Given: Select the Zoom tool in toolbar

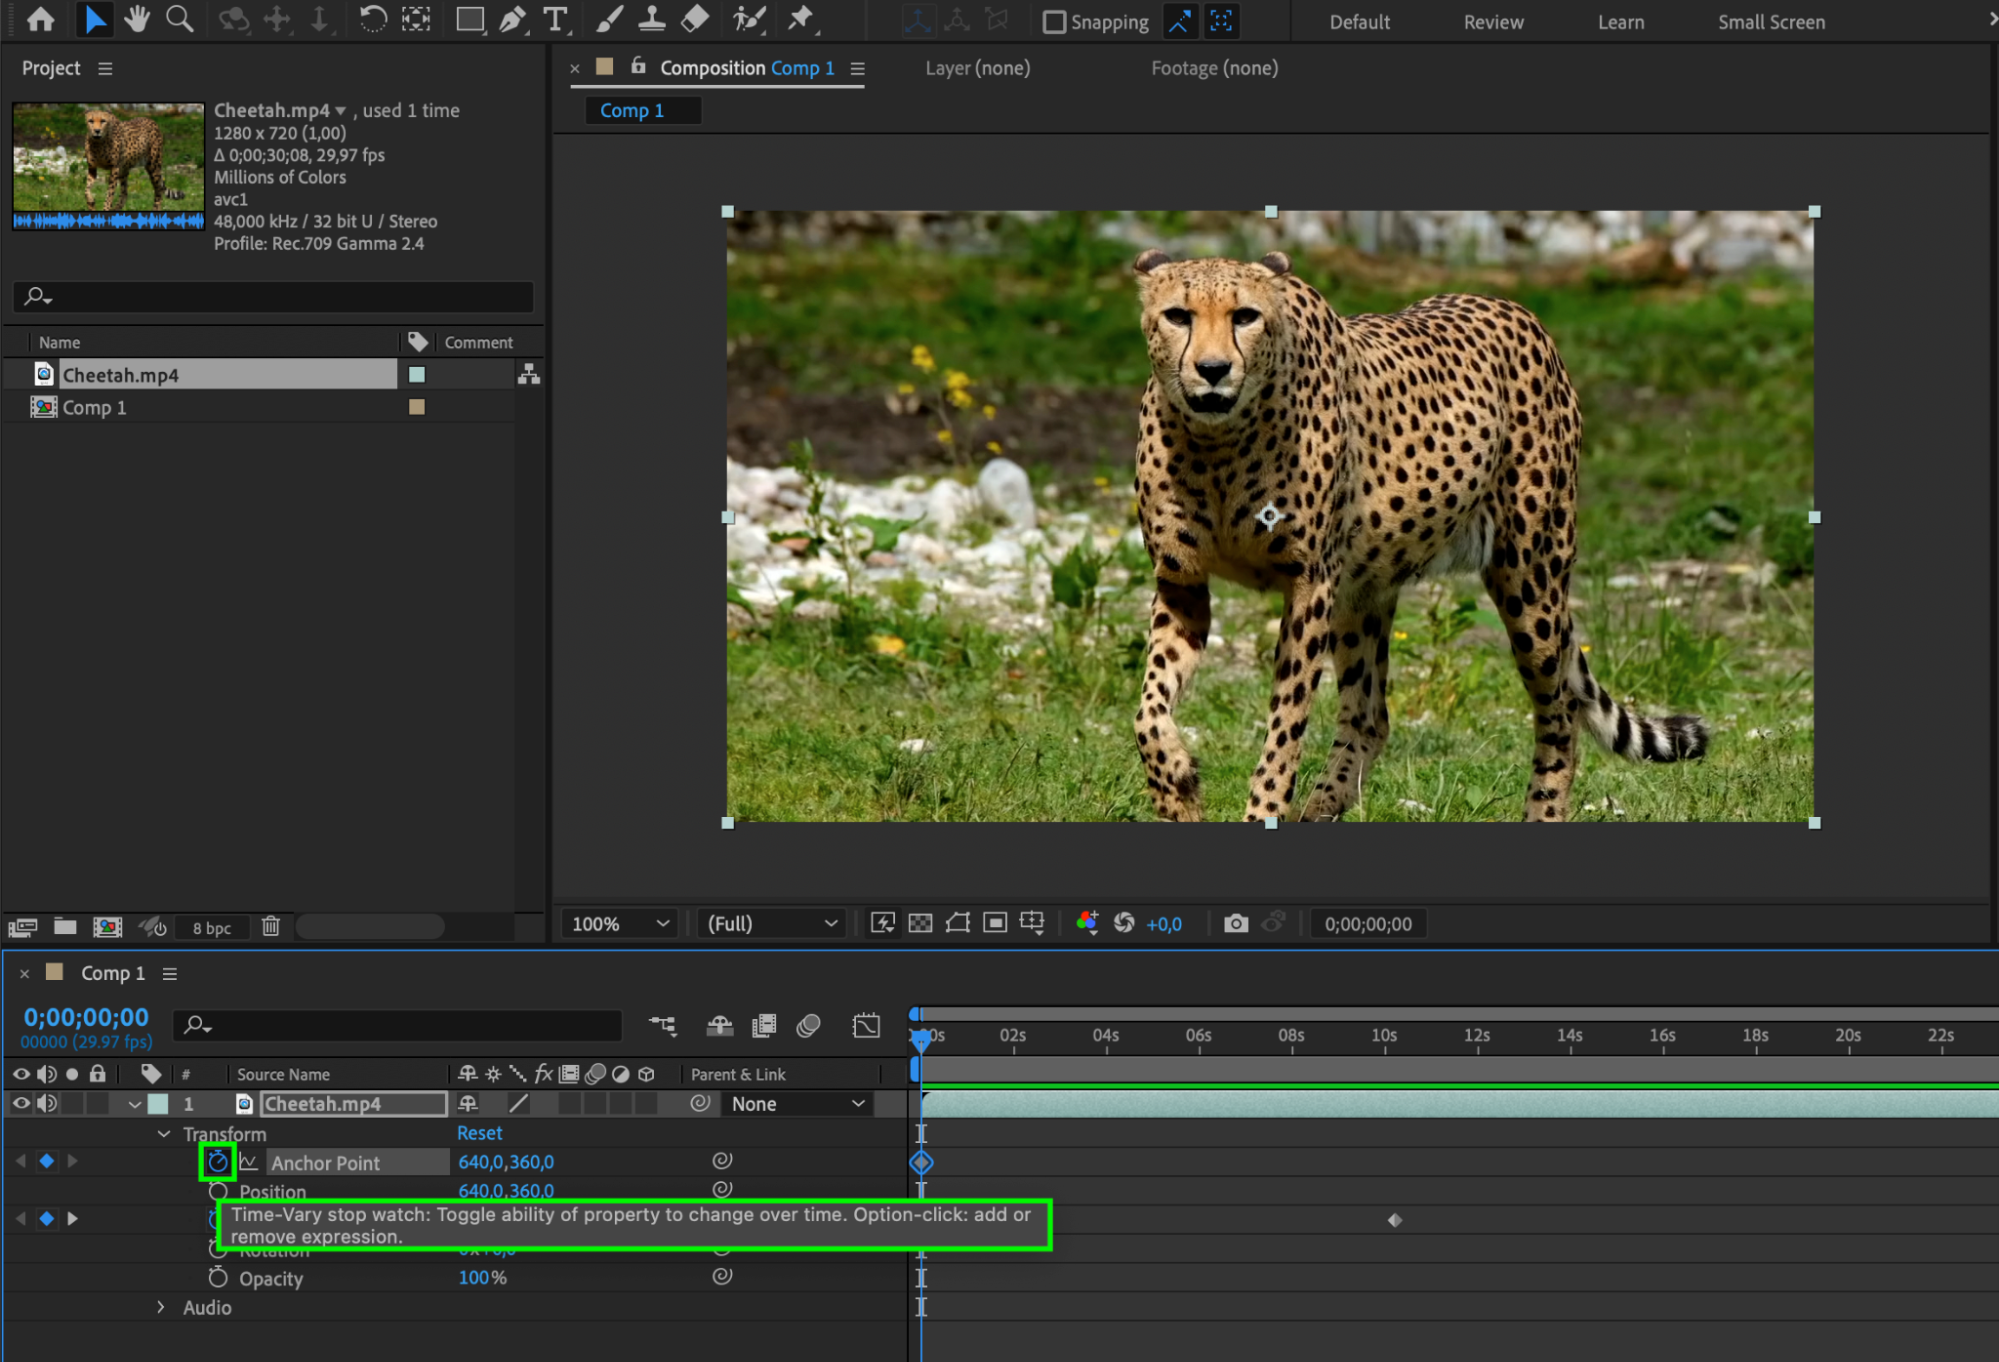Looking at the screenshot, I should click(180, 19).
